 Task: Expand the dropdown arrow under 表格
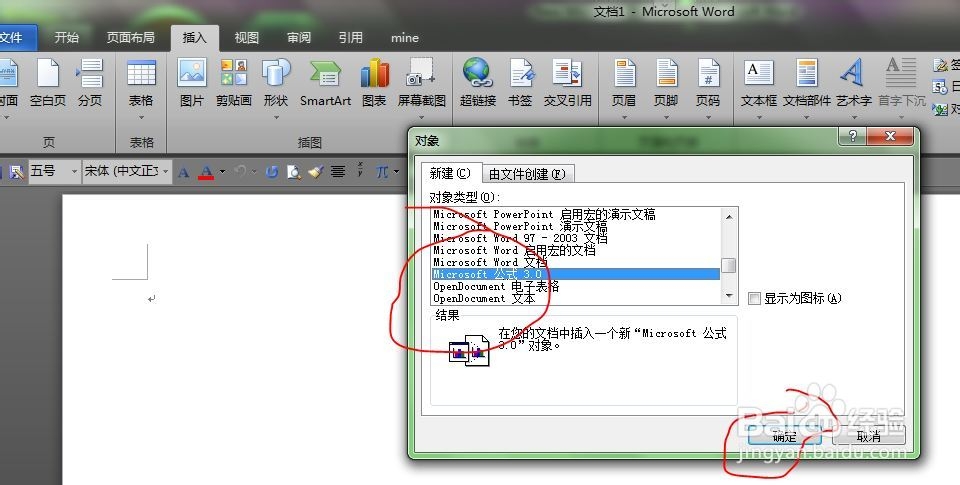click(141, 118)
